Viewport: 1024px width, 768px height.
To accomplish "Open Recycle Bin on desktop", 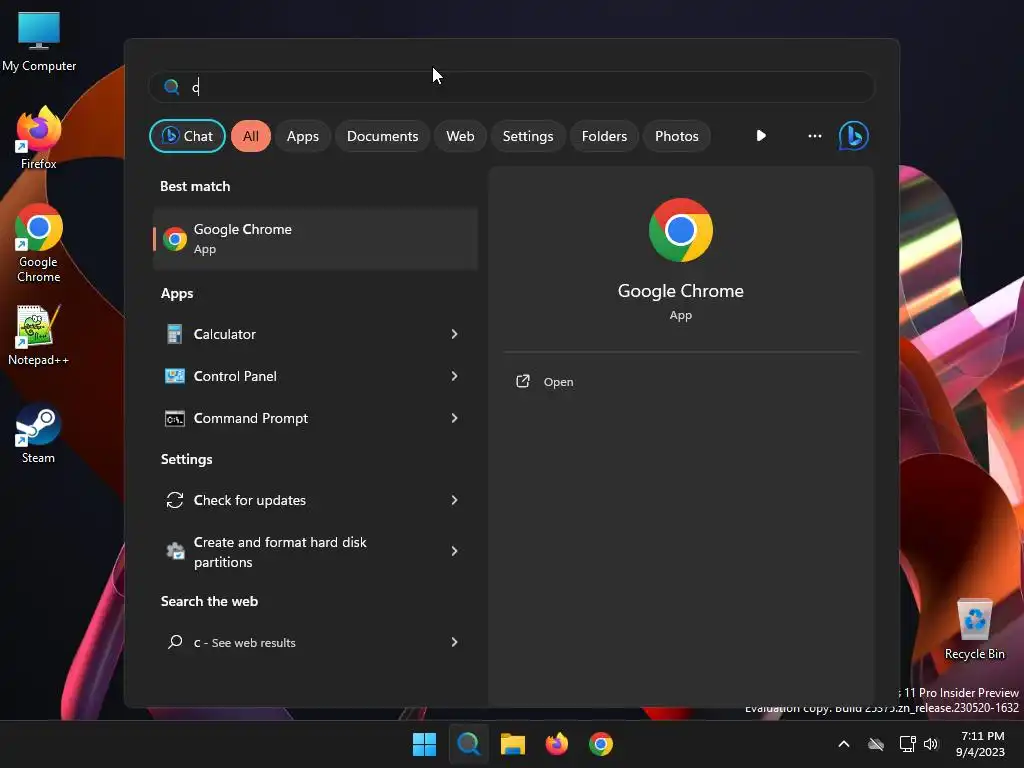I will 974,629.
